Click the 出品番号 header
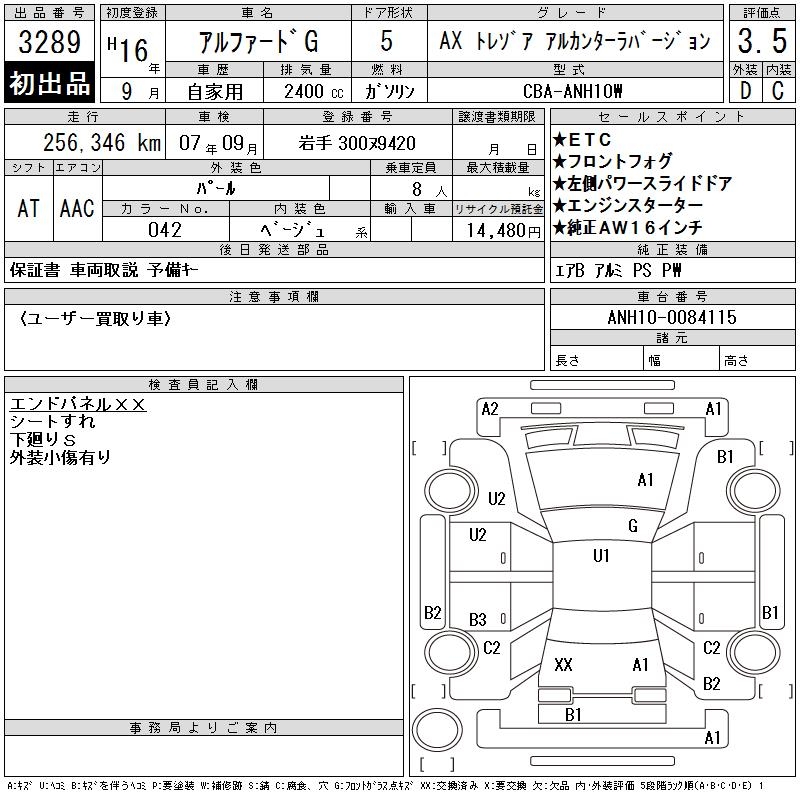 tap(49, 12)
